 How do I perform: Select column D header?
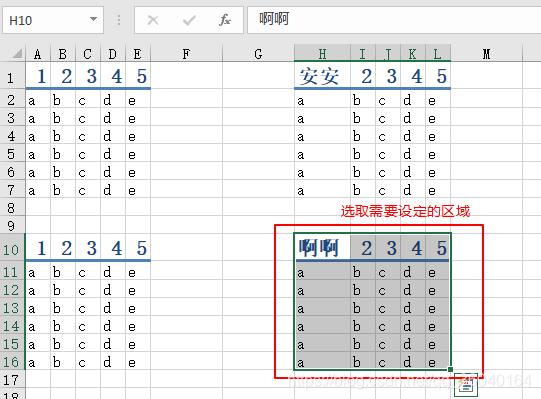(x=113, y=54)
